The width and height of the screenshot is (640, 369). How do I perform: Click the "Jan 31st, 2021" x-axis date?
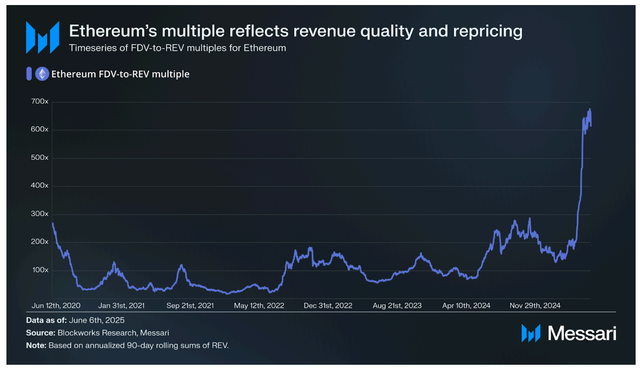pyautogui.click(x=121, y=305)
